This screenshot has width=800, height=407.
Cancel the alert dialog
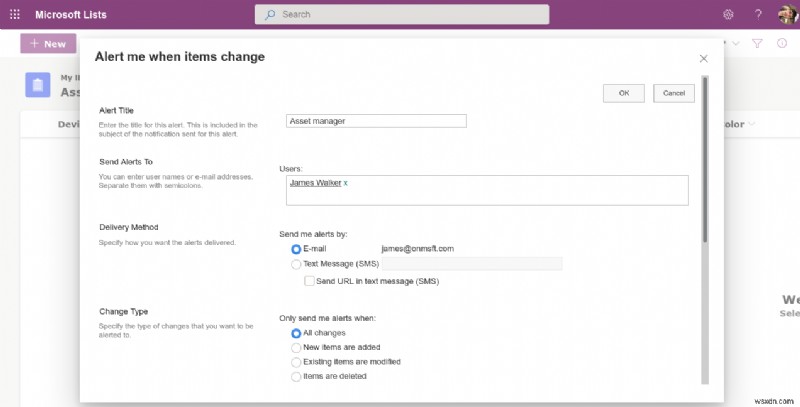673,93
